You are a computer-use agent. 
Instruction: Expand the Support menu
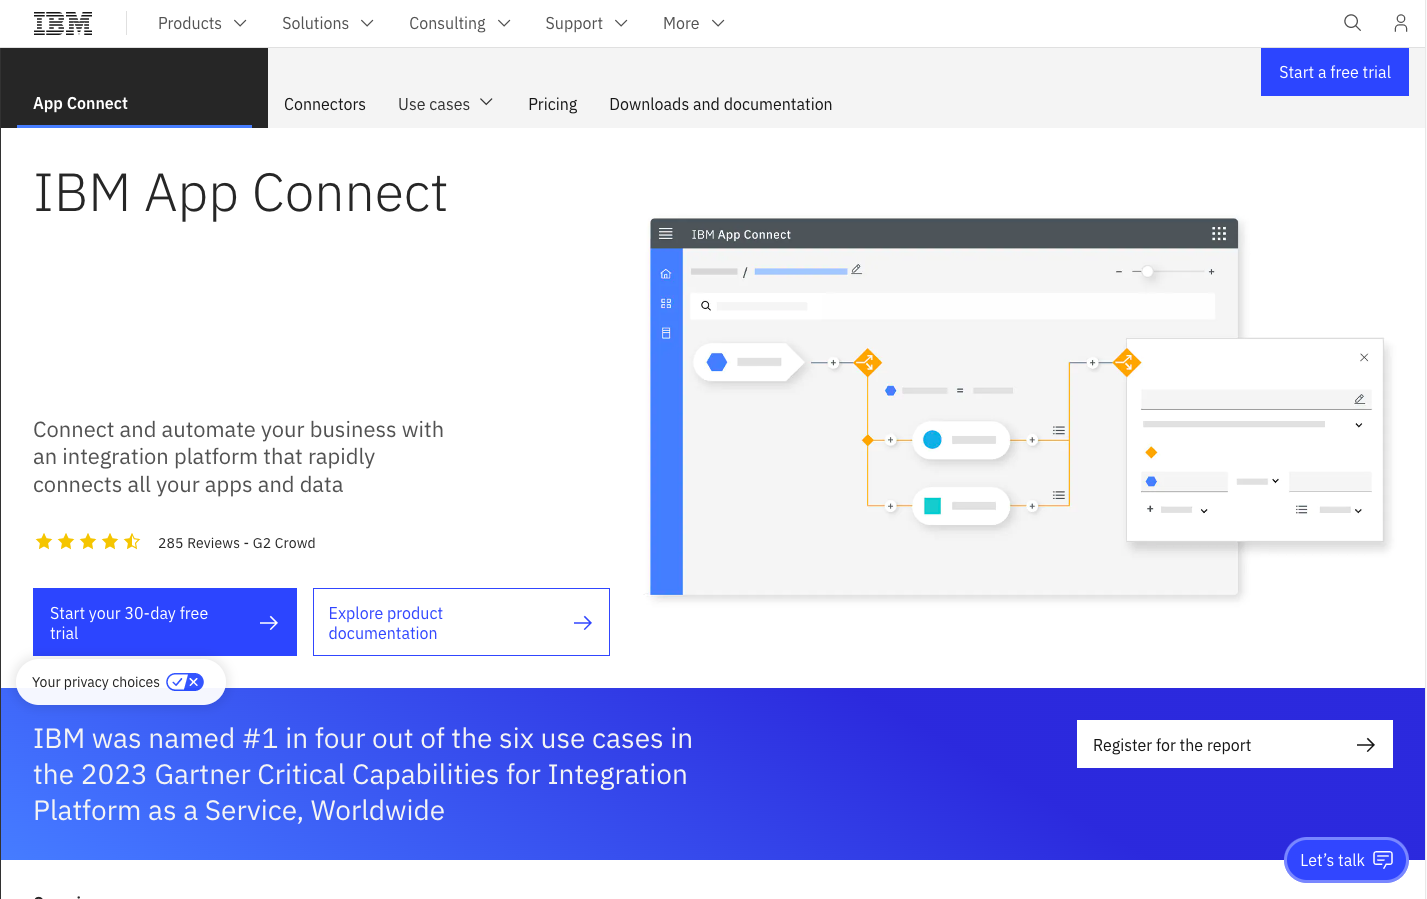[x=586, y=23]
